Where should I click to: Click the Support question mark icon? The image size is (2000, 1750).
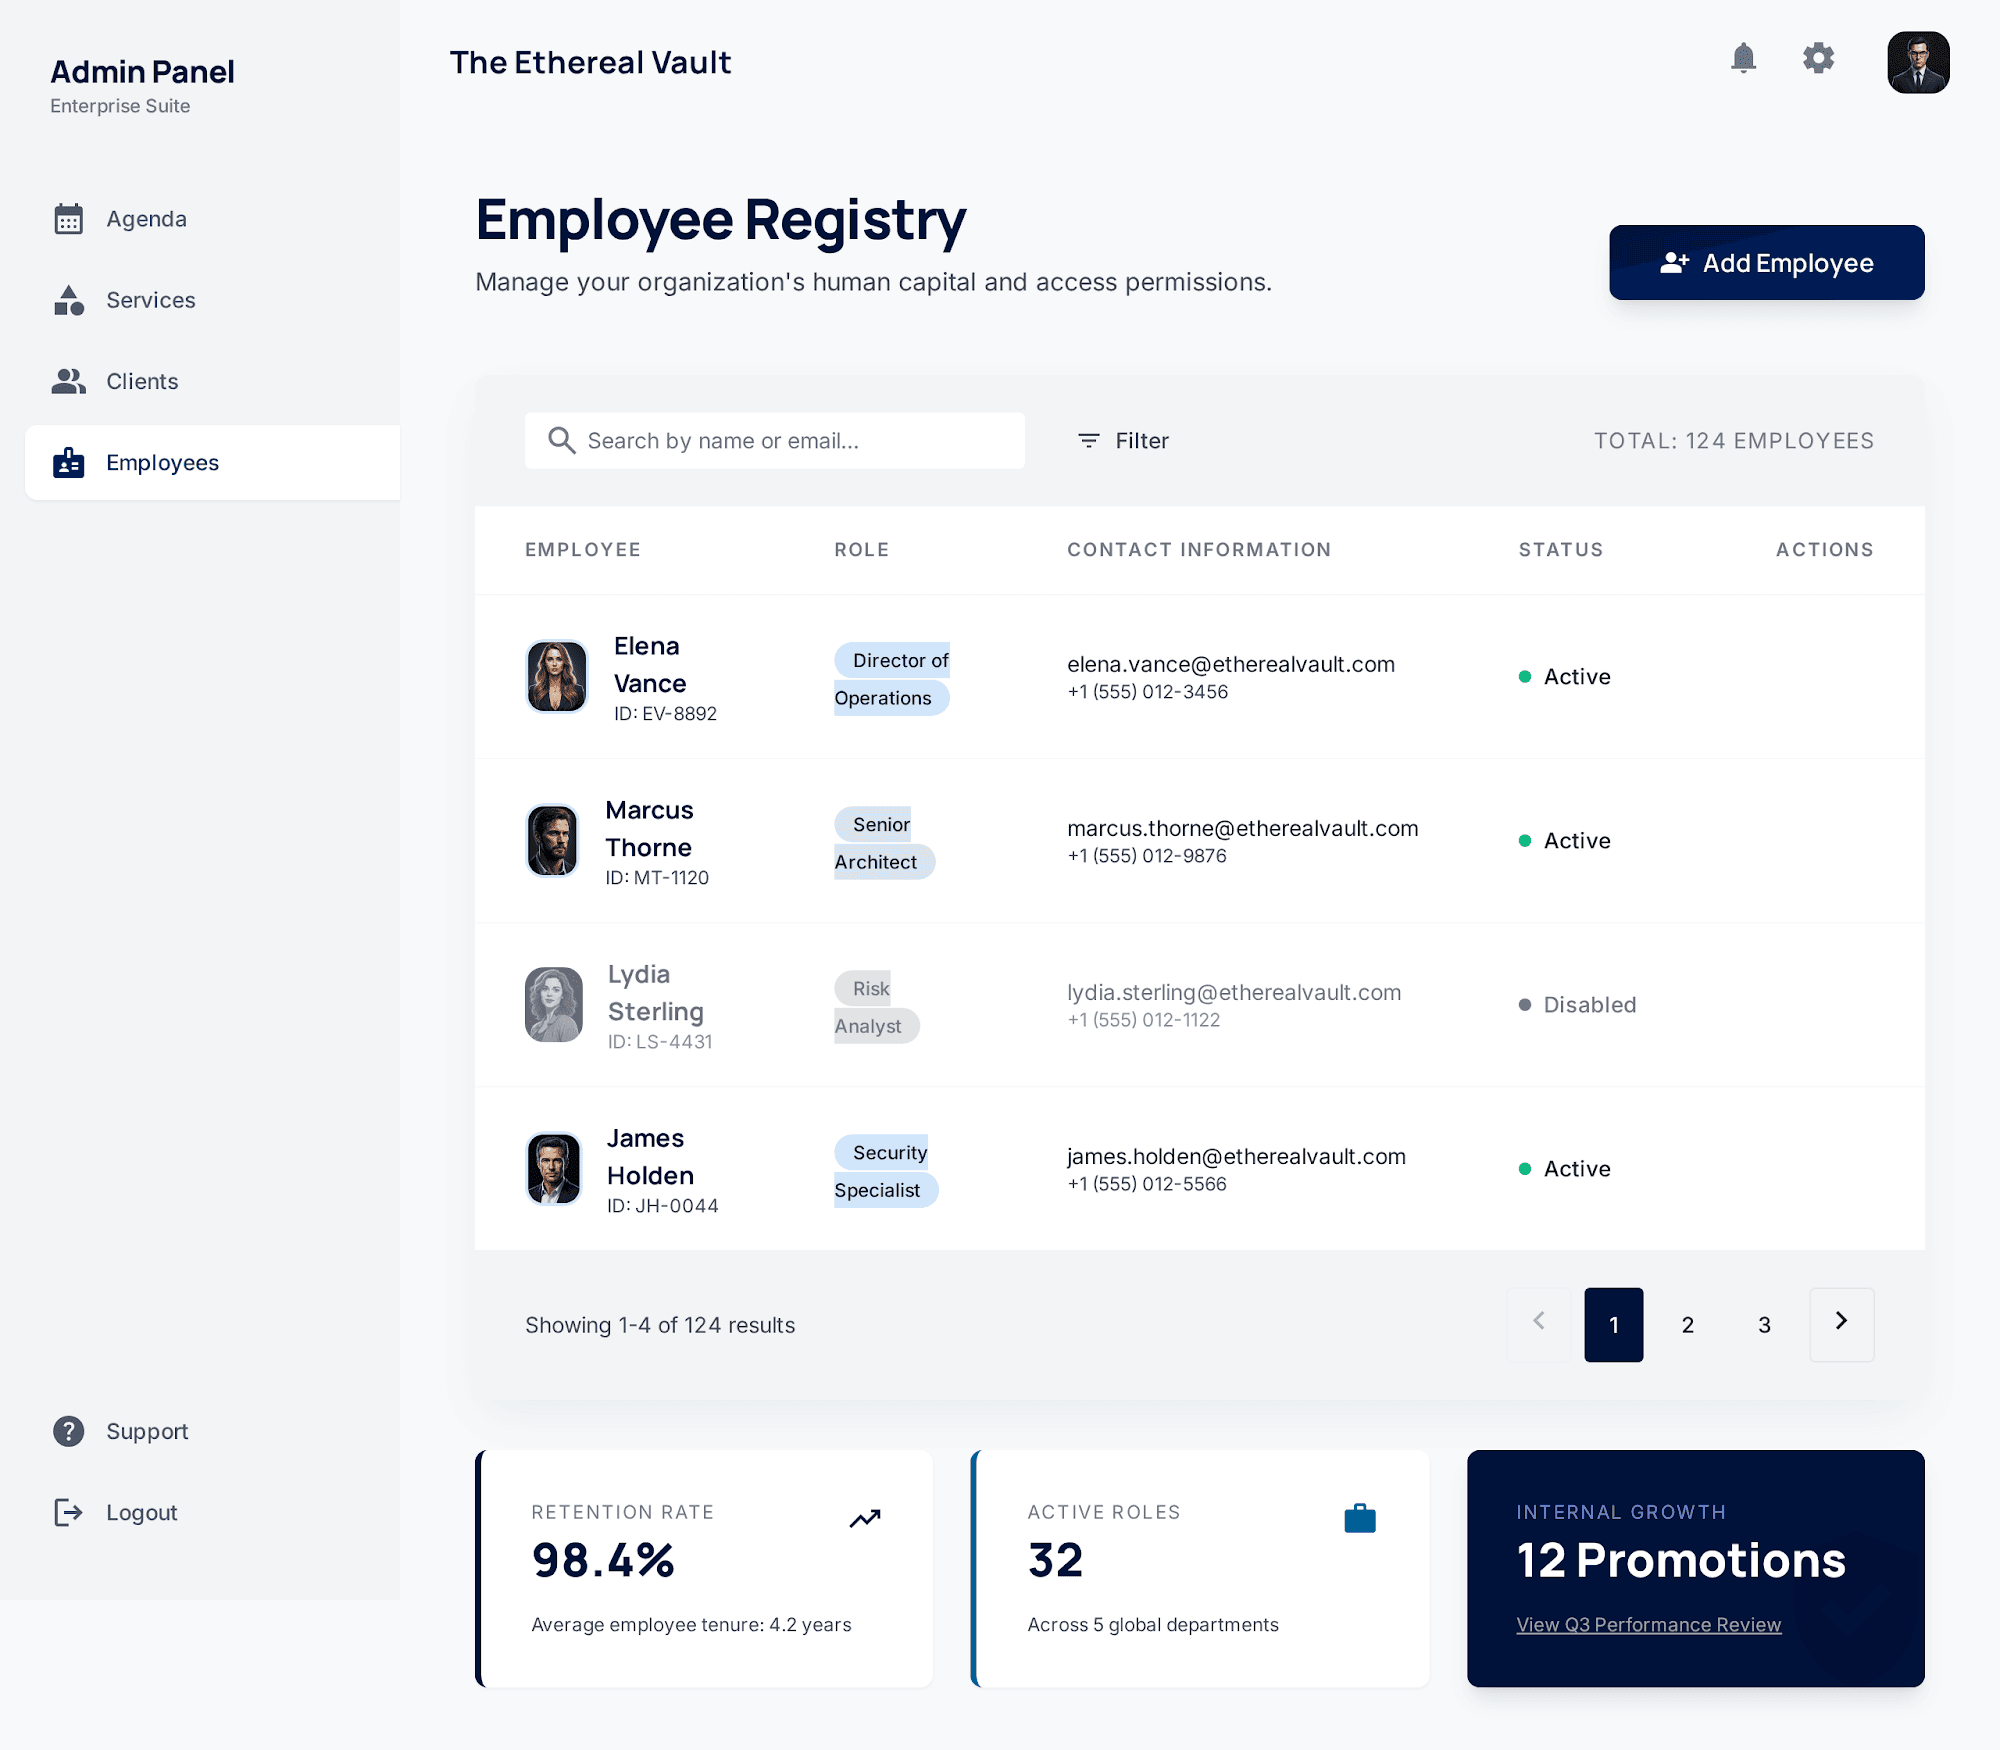point(69,1431)
